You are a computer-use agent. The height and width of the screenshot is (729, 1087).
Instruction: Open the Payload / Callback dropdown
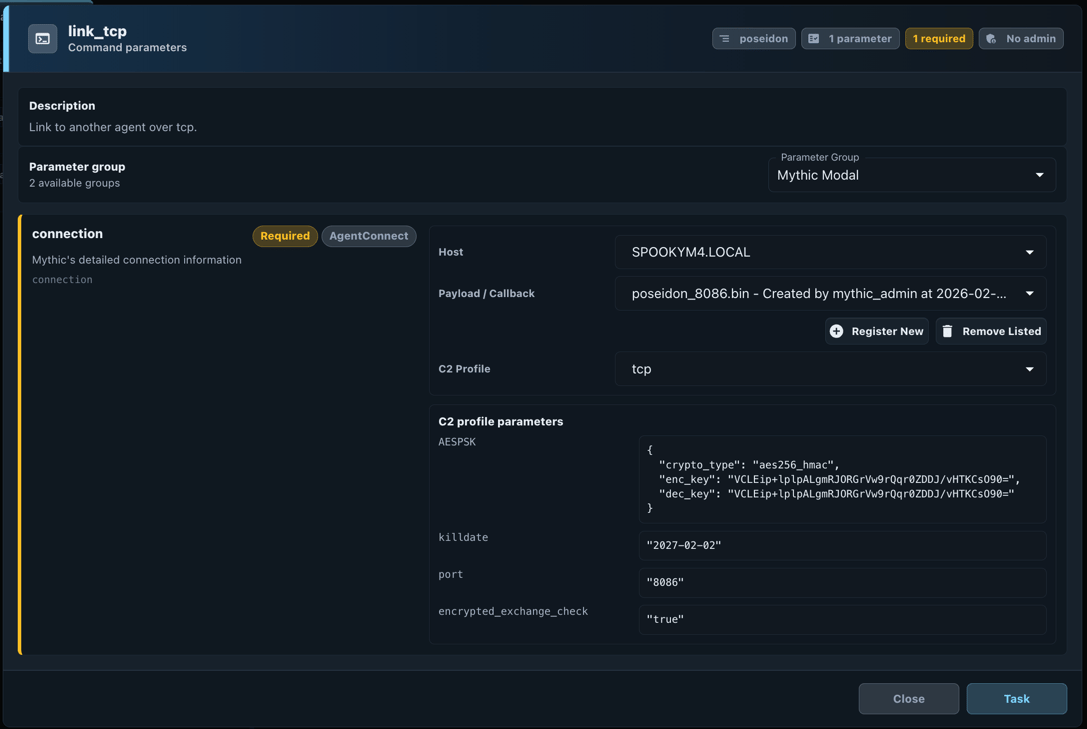831,294
